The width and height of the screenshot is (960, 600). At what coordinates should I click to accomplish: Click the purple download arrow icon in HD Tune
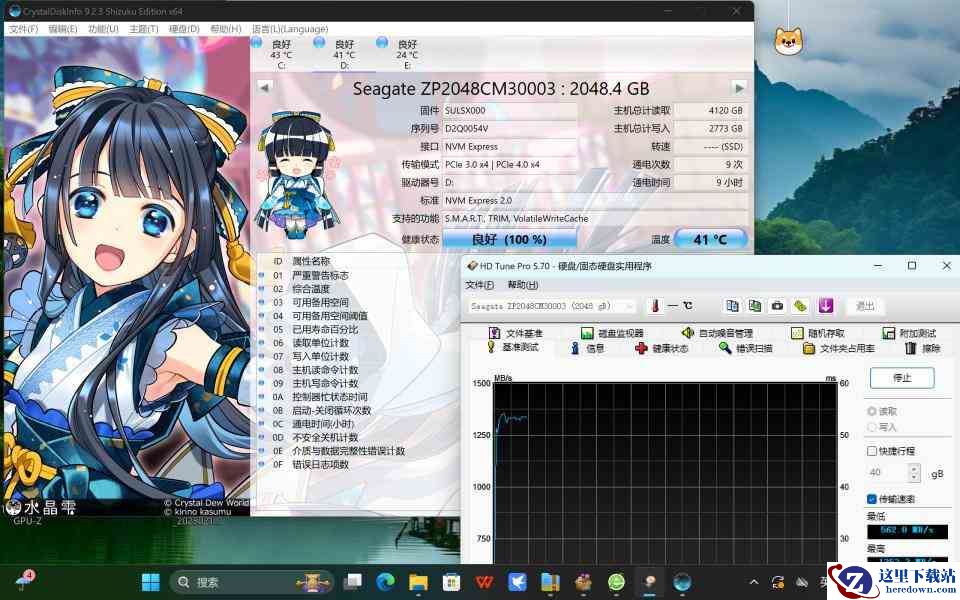[825, 306]
